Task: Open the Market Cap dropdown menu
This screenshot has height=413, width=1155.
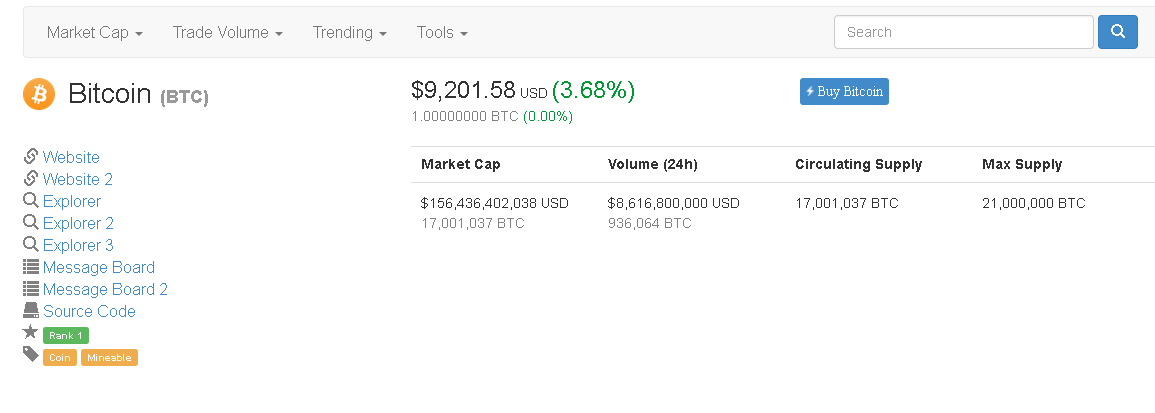Action: (x=95, y=33)
